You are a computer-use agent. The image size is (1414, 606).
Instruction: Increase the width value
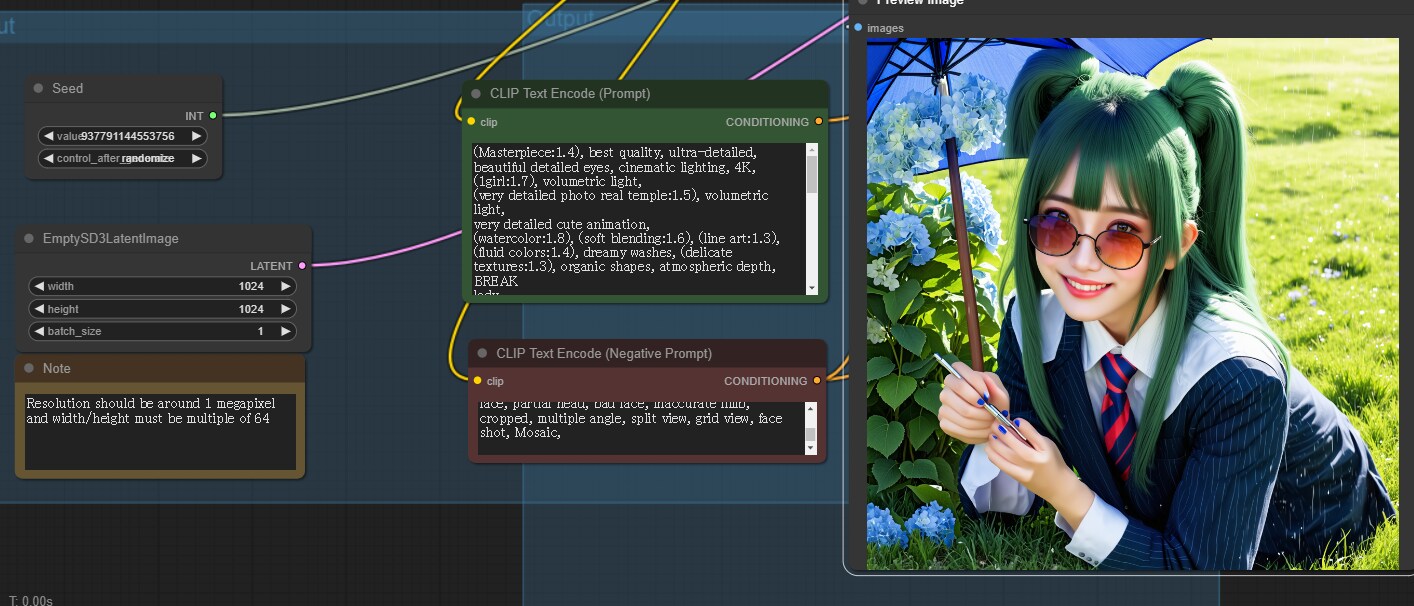pos(285,286)
